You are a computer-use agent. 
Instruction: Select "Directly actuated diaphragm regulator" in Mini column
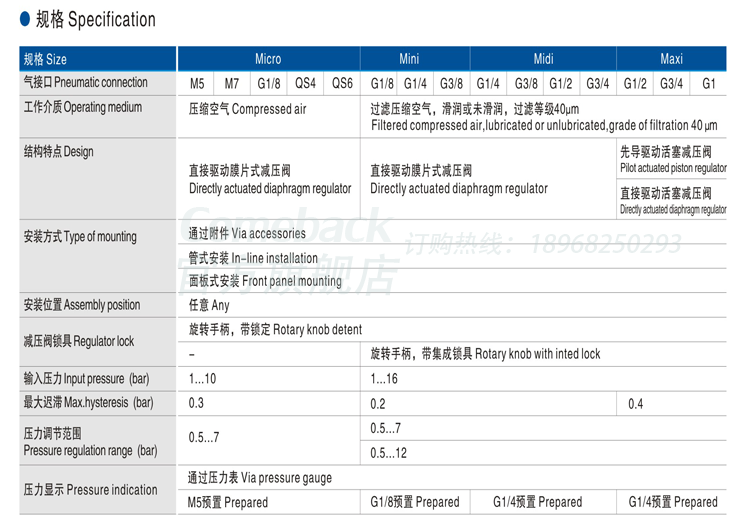(x=459, y=188)
